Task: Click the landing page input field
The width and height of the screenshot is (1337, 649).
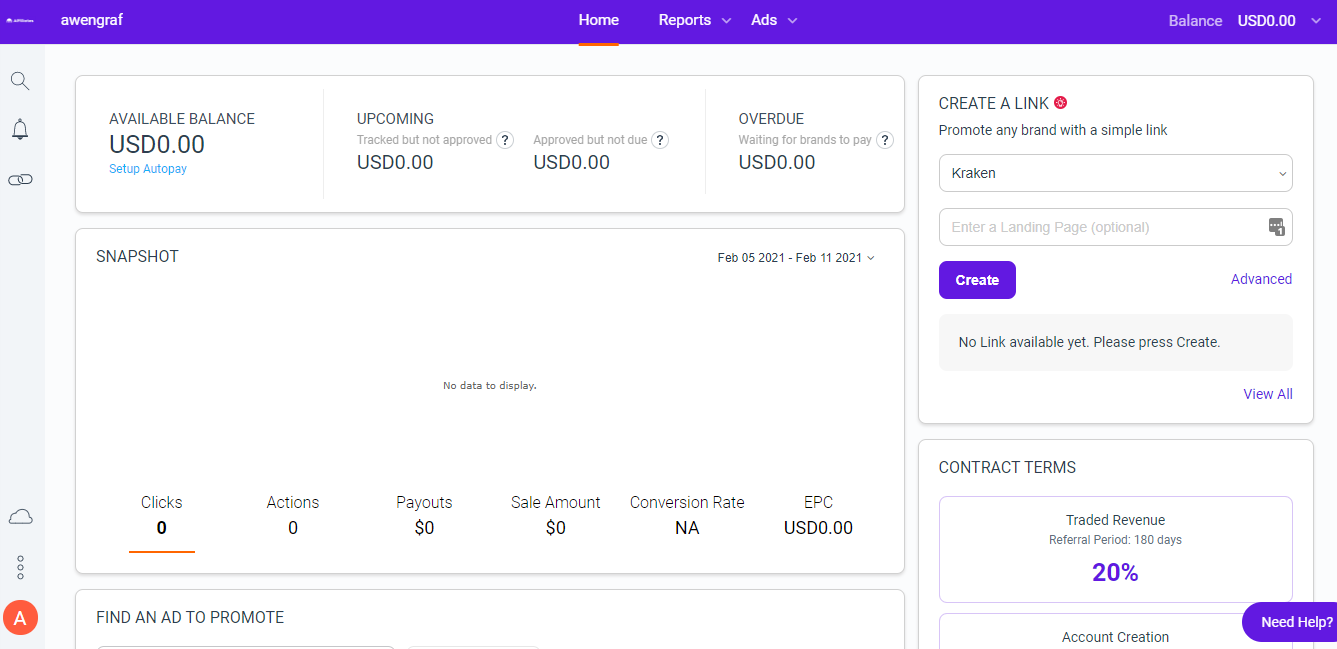Action: pos(1100,227)
